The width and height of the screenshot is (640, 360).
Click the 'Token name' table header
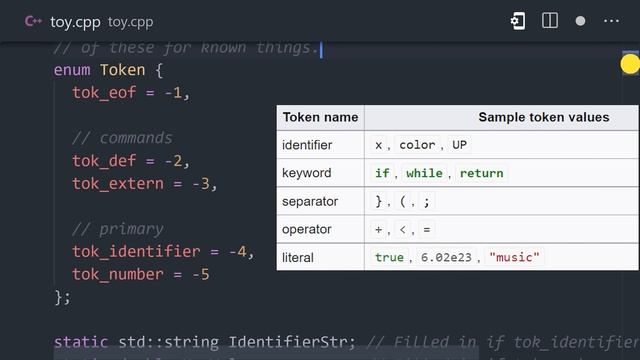320,118
